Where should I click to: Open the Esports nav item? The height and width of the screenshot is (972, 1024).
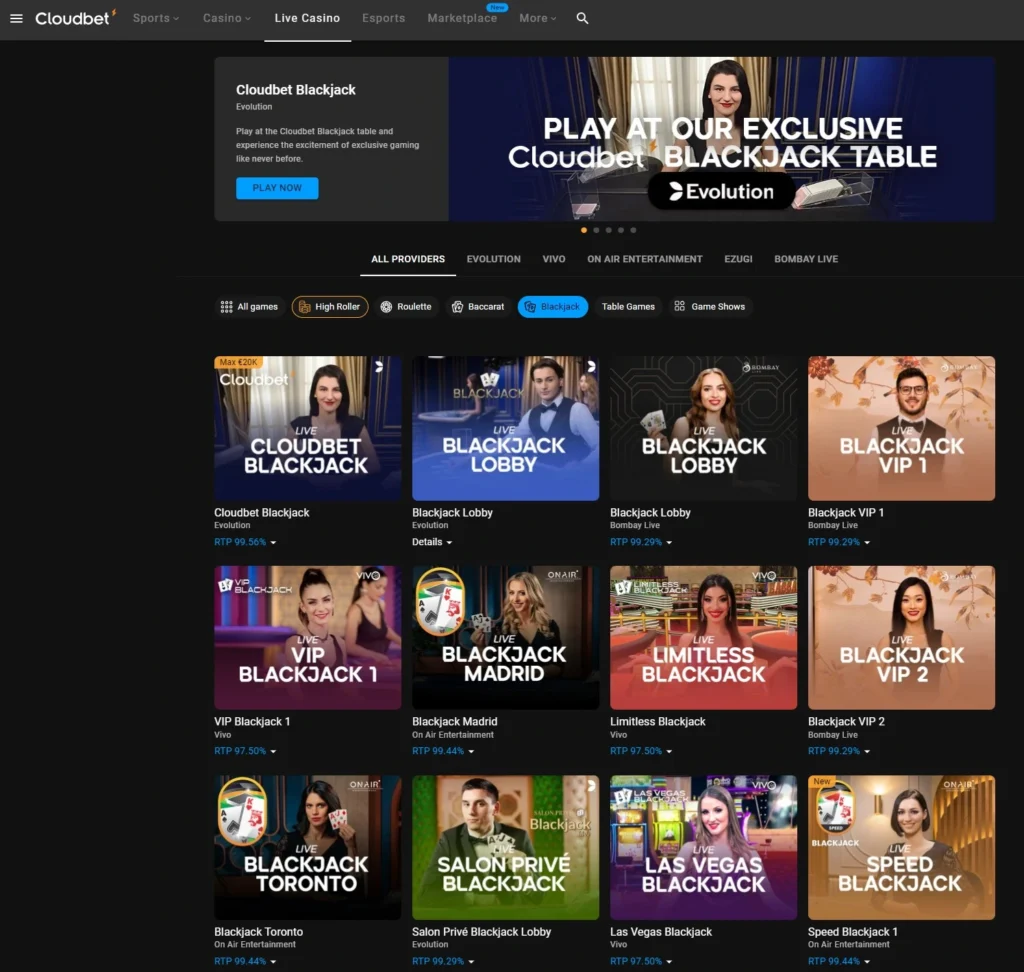pyautogui.click(x=383, y=18)
